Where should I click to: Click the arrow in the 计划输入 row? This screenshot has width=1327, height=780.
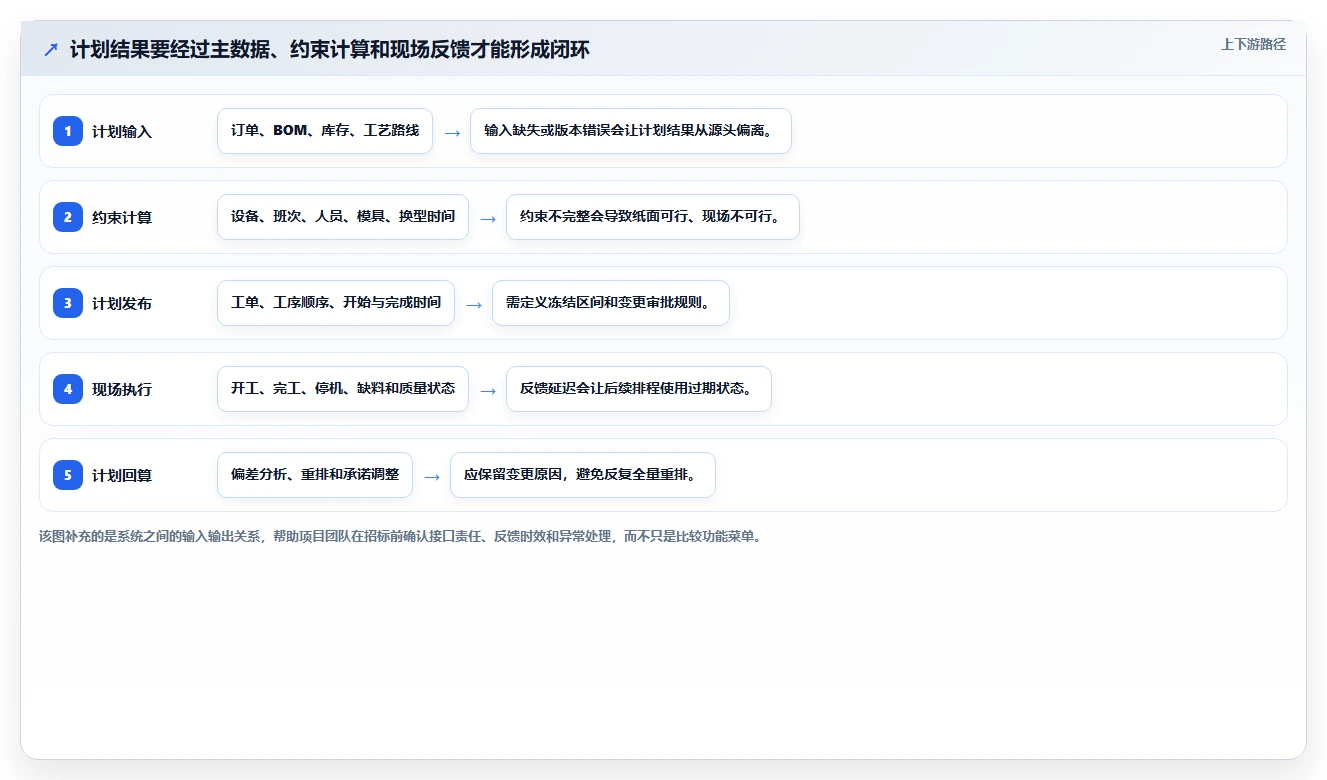coord(452,132)
